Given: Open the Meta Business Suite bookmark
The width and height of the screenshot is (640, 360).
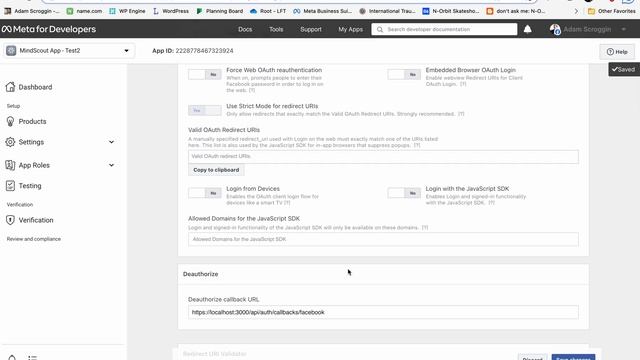Looking at the screenshot, I should coord(322,11).
